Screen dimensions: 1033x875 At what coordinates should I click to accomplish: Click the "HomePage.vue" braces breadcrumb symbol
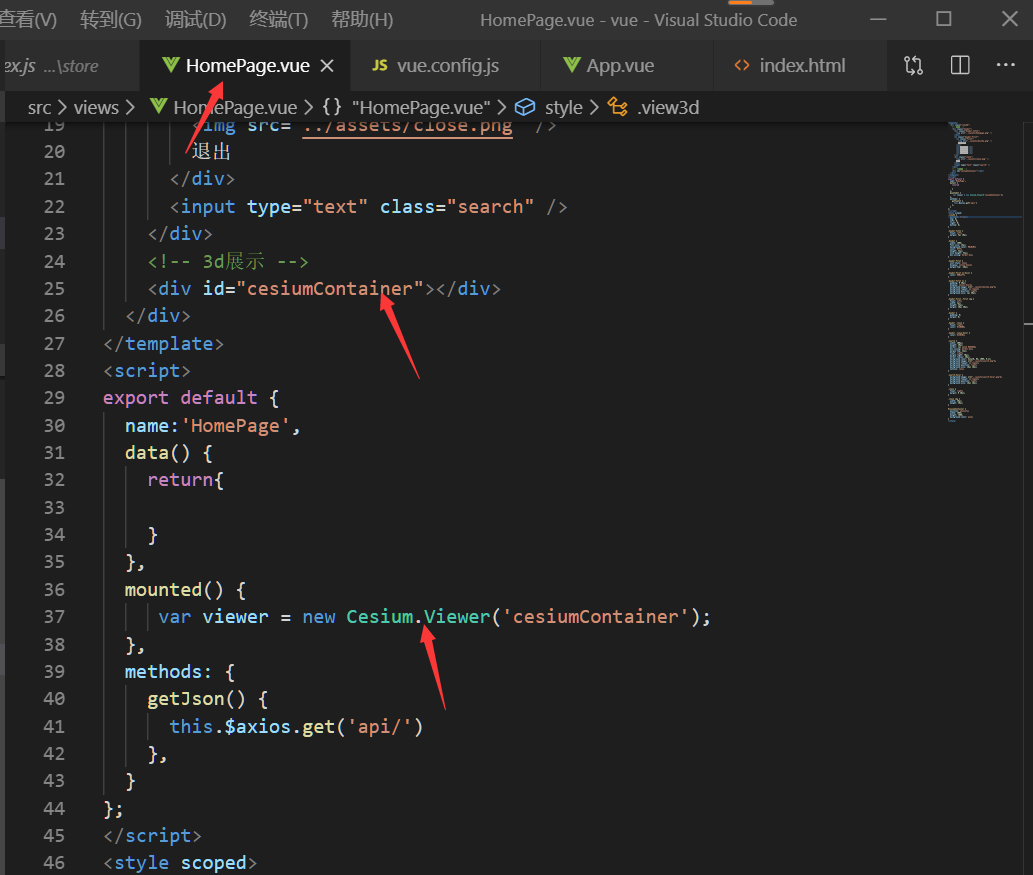point(406,107)
